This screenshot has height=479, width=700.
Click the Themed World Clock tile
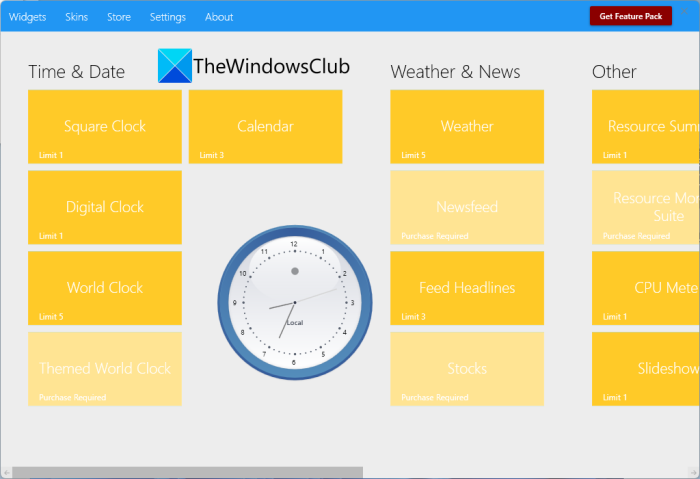(x=105, y=369)
